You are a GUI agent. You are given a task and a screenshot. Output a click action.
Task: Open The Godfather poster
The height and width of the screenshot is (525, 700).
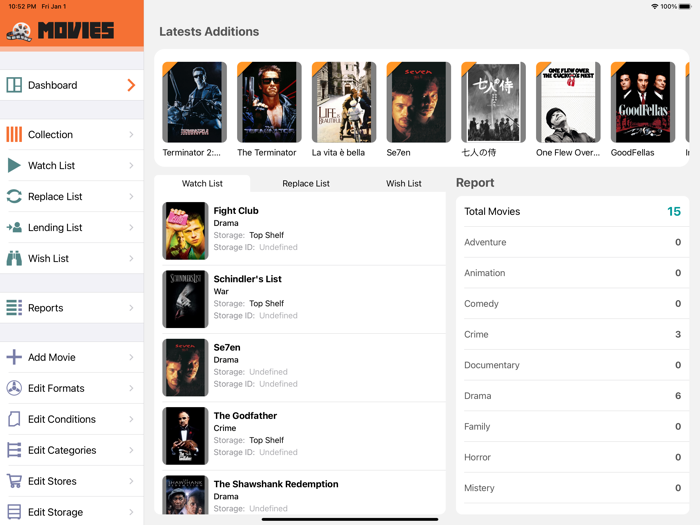click(x=185, y=436)
